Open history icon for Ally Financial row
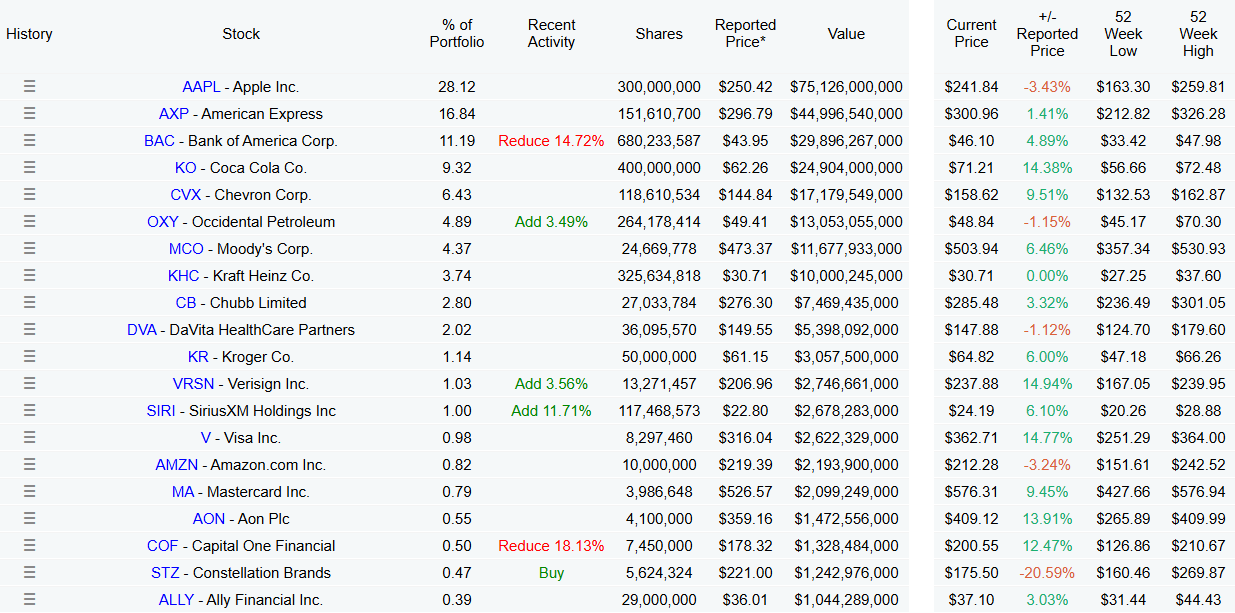Viewport: 1235px width, 613px height. coord(29,600)
